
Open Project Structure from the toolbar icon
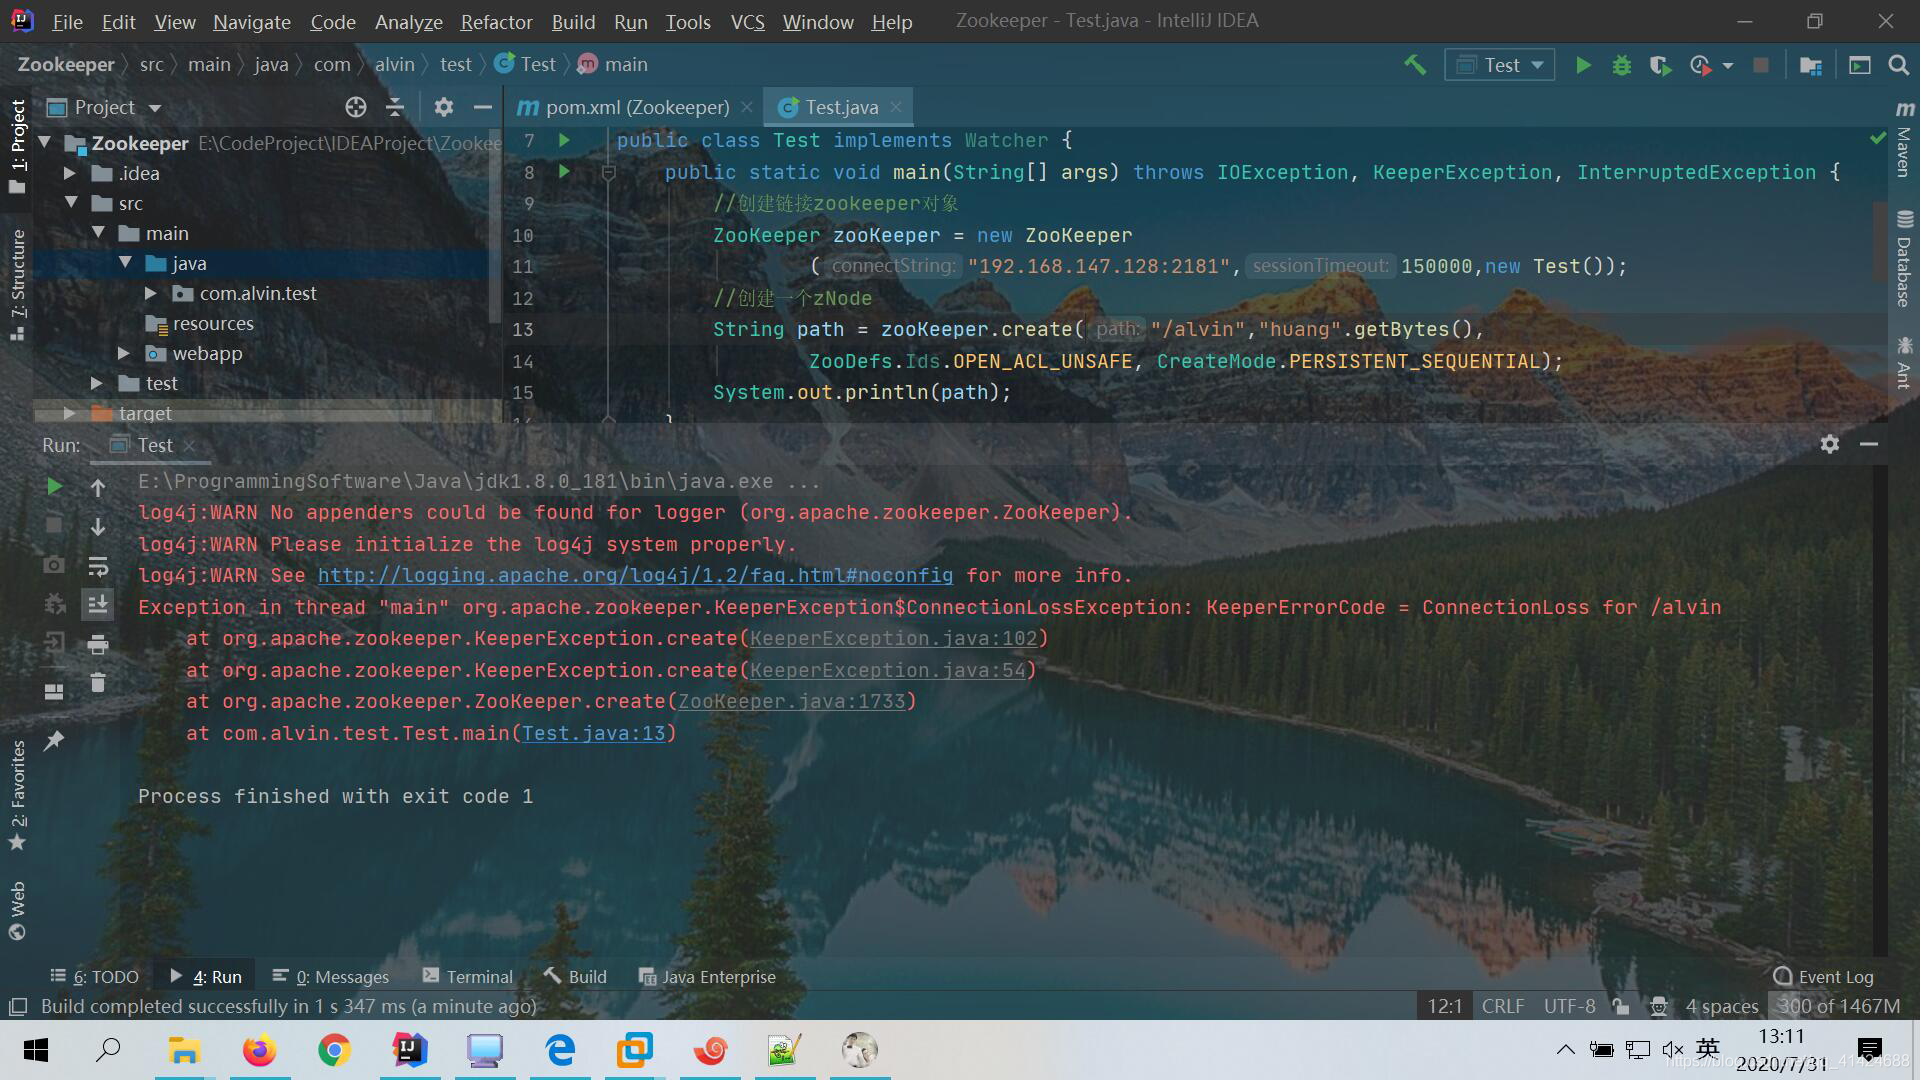[1810, 65]
